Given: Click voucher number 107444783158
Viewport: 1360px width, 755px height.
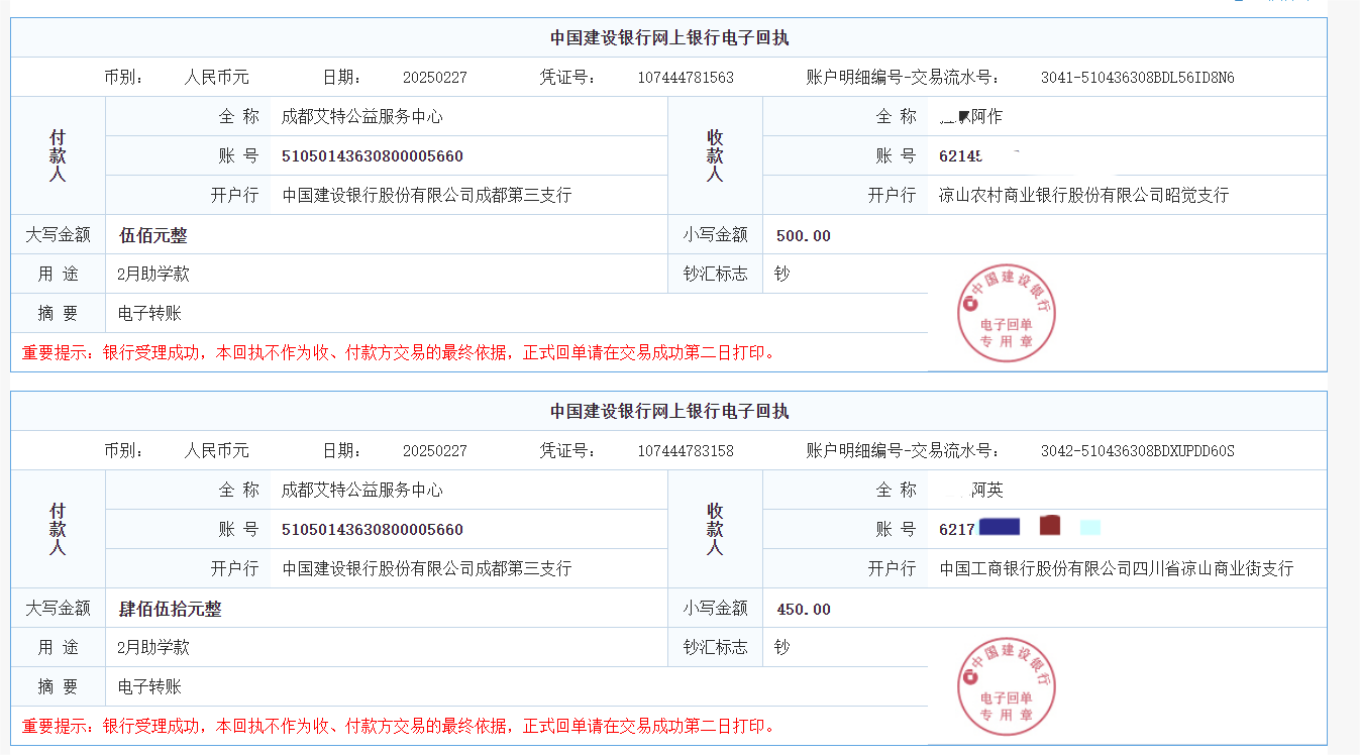Looking at the screenshot, I should click(685, 451).
